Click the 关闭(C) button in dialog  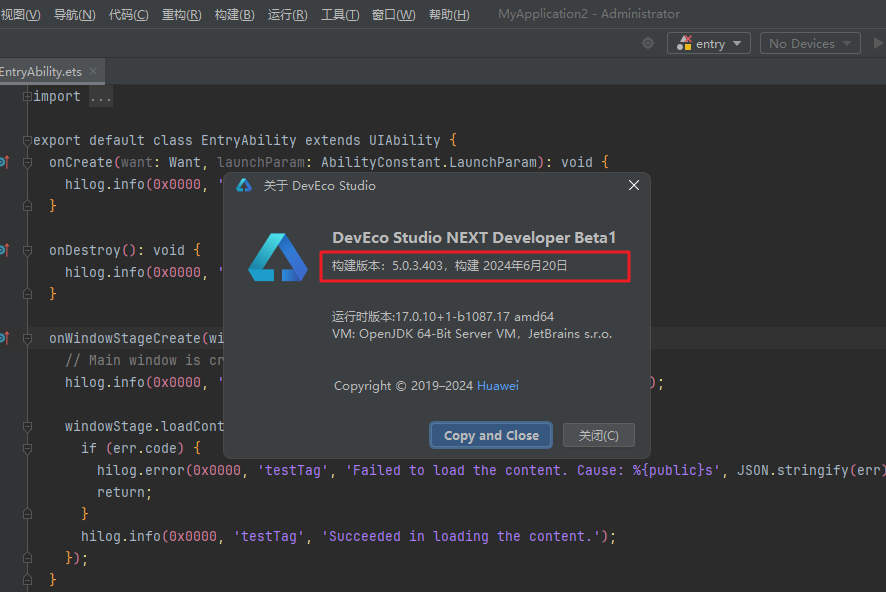[x=598, y=436]
